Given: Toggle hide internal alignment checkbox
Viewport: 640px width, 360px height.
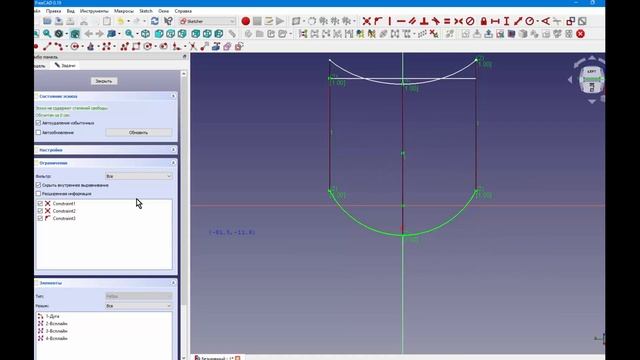Looking at the screenshot, I should [38, 185].
